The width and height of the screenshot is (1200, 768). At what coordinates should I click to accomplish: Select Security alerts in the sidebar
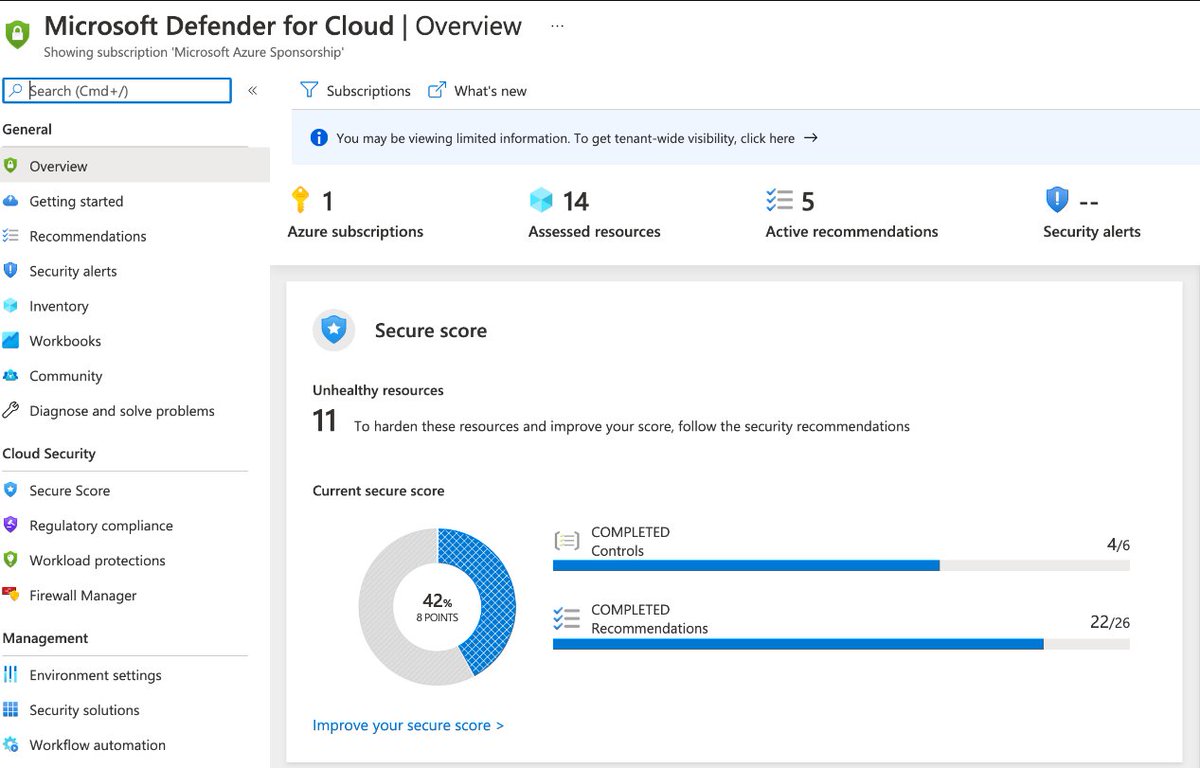[74, 270]
